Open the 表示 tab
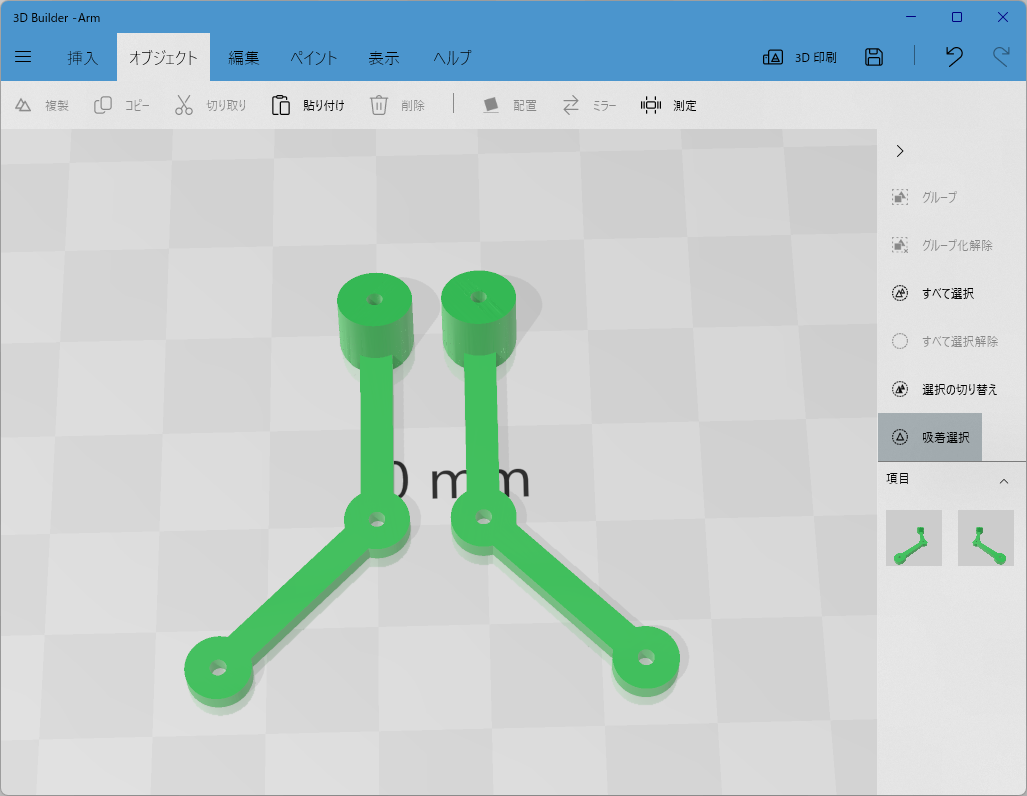The width and height of the screenshot is (1027, 796). pyautogui.click(x=384, y=58)
